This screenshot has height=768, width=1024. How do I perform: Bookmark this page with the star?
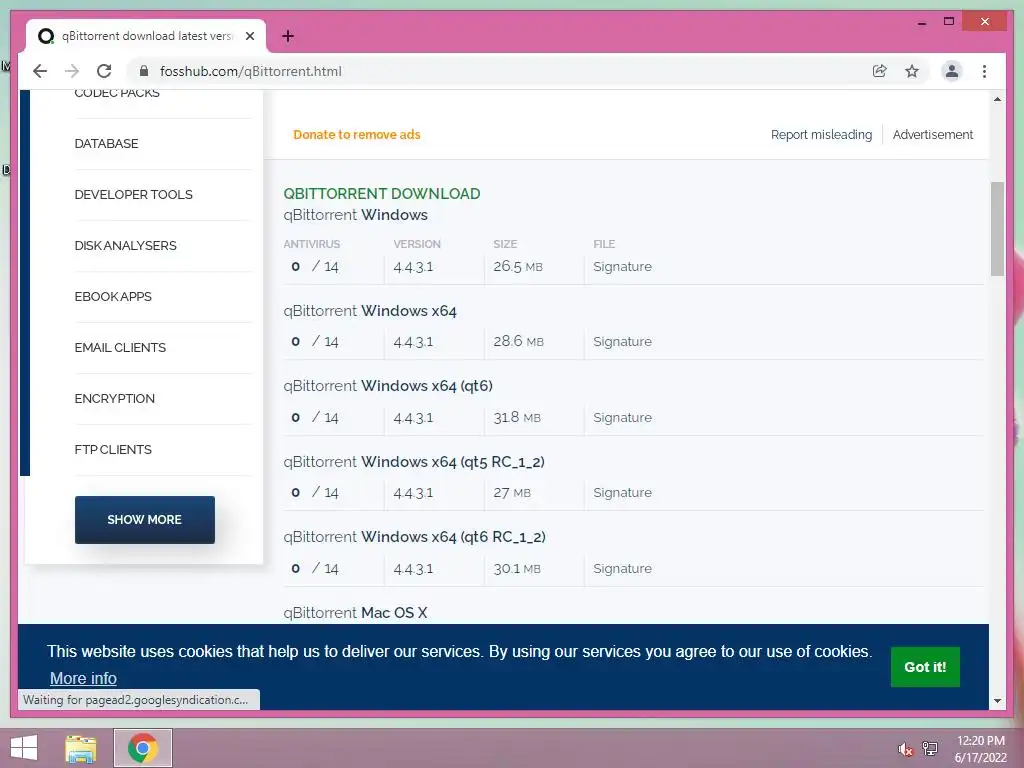912,71
